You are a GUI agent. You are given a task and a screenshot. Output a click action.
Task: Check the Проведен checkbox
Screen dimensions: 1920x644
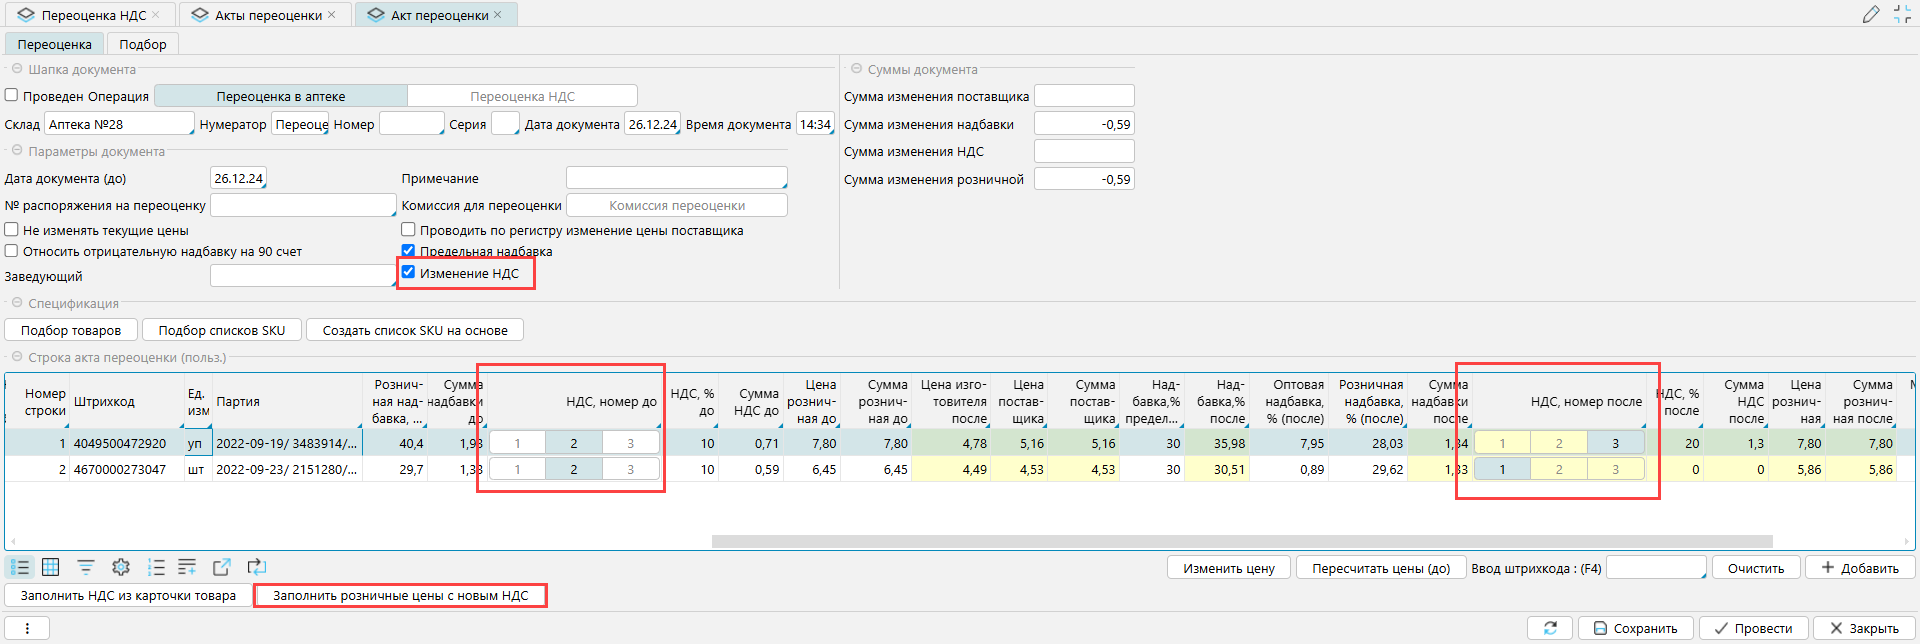12,95
